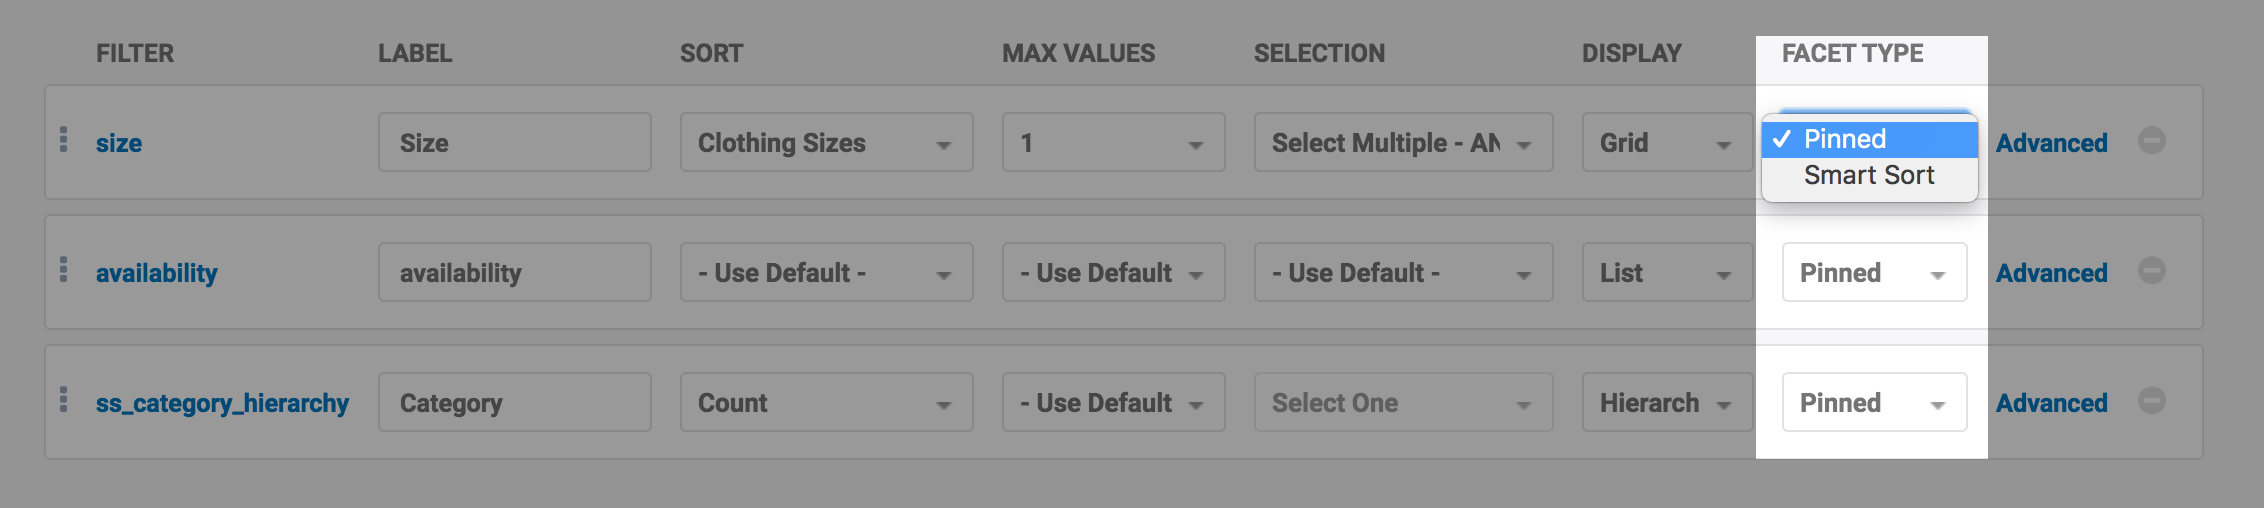Open Select Multiple selection dropdown for size
2264x508 pixels.
(x=1403, y=143)
